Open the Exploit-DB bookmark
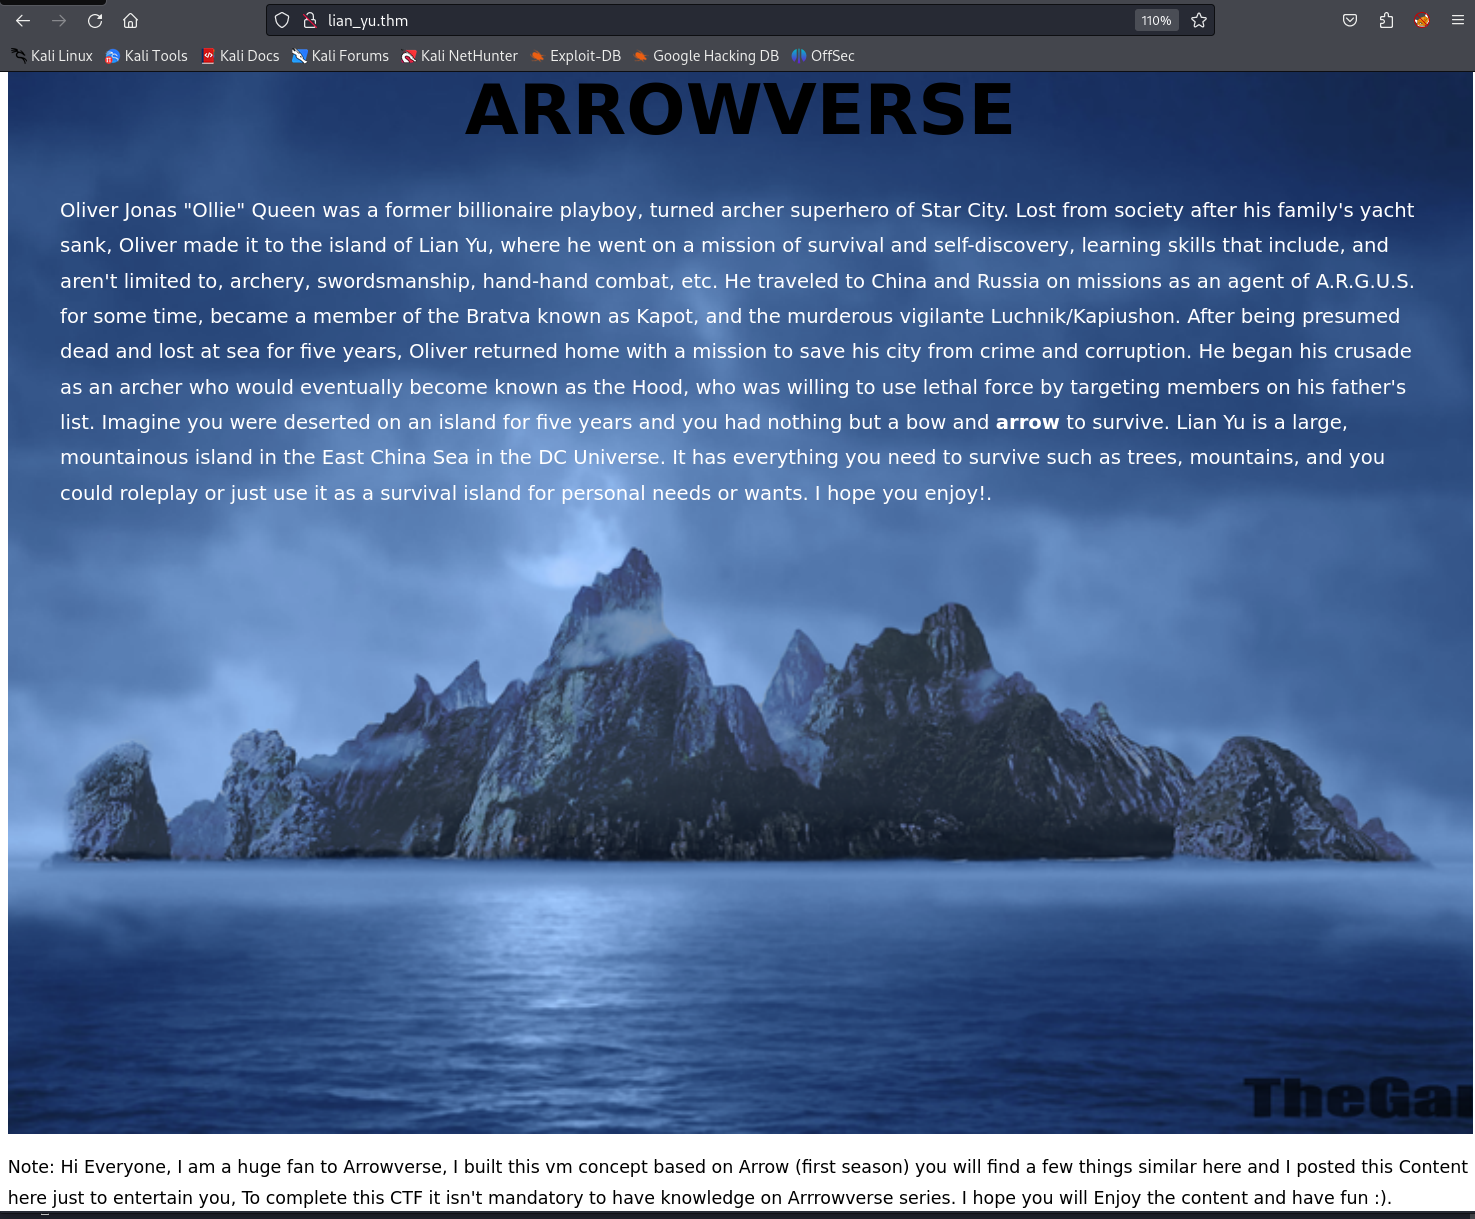 (x=576, y=56)
